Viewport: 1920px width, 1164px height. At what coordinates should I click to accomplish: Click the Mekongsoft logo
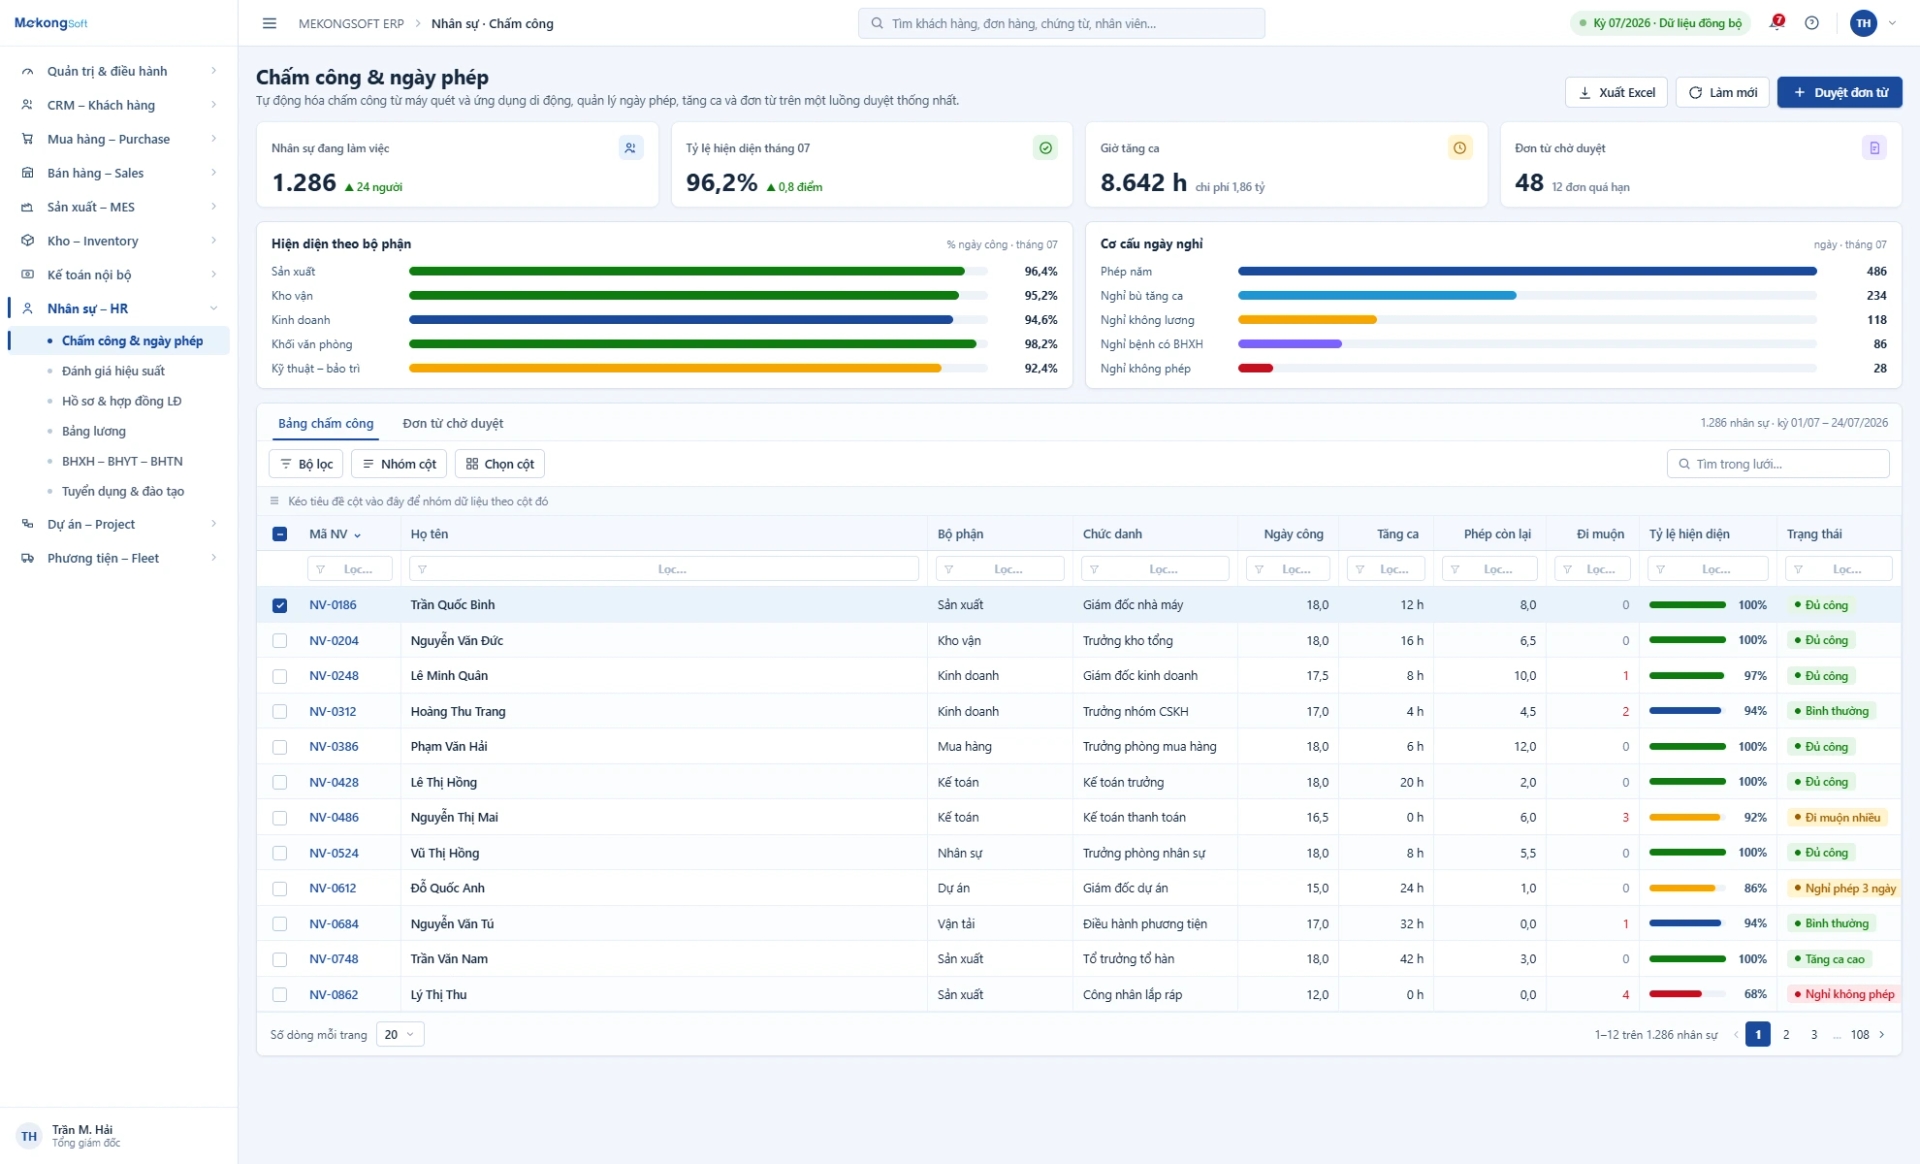[51, 23]
